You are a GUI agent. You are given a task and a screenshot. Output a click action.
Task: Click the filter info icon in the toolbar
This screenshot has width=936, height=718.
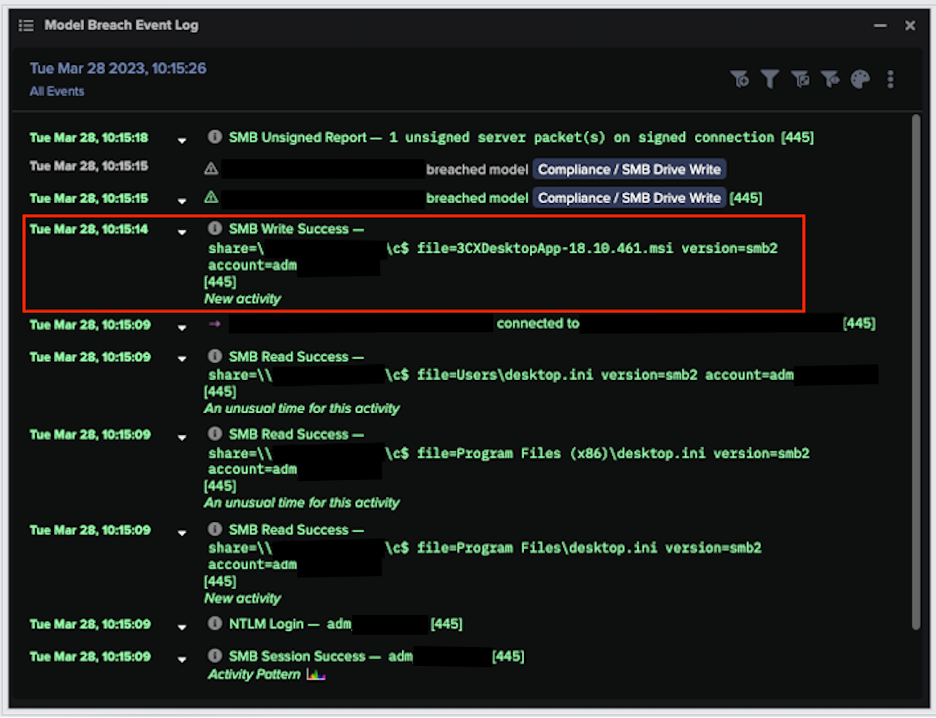pyautogui.click(x=830, y=79)
